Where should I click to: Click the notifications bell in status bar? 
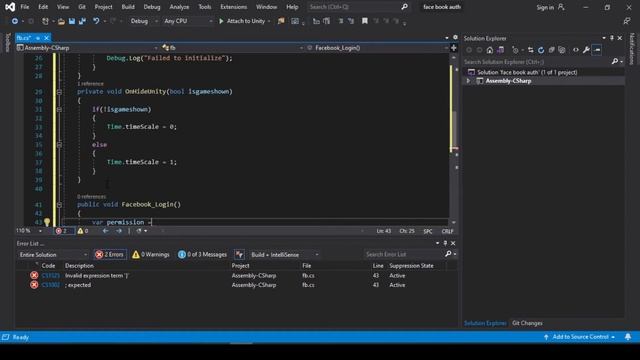pos(628,337)
